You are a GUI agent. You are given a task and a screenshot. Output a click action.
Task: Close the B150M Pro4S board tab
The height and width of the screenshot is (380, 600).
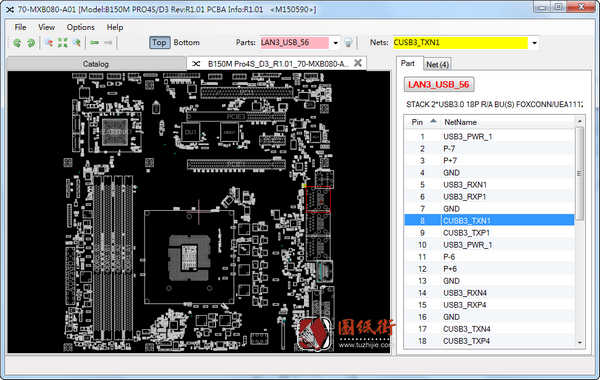tap(358, 63)
